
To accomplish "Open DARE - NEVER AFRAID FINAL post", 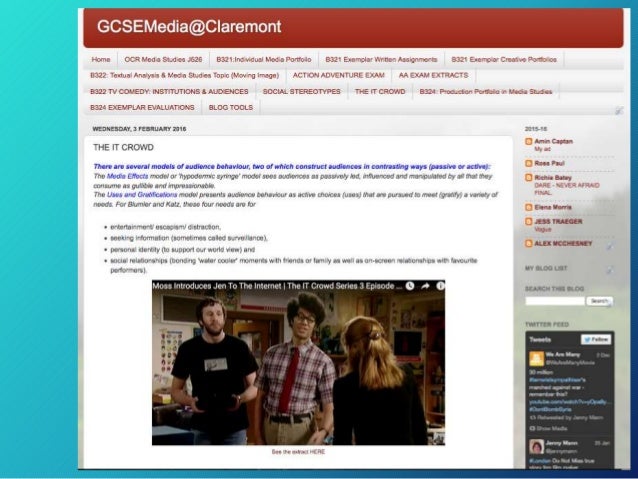I will coord(567,189).
